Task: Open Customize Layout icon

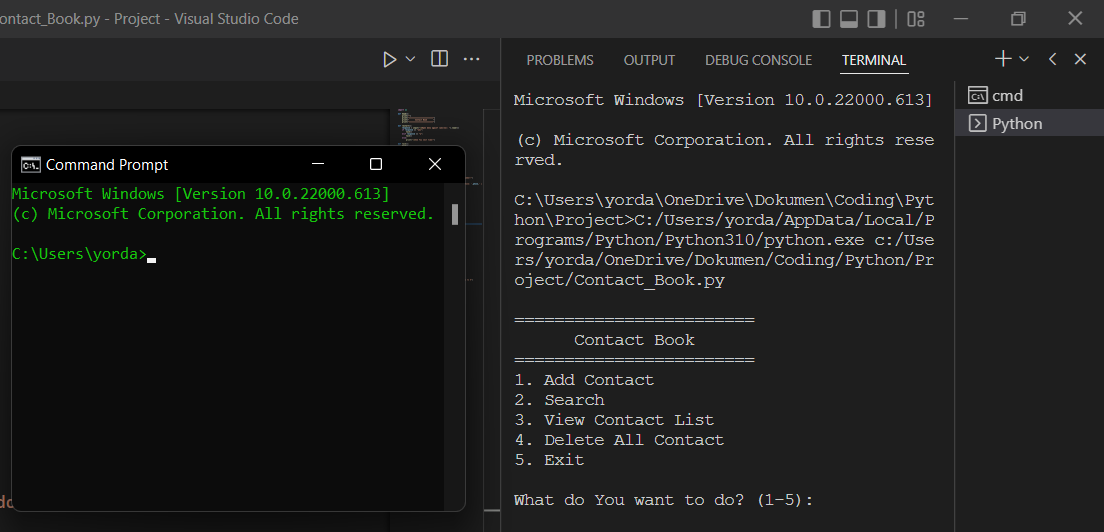Action: point(916,19)
